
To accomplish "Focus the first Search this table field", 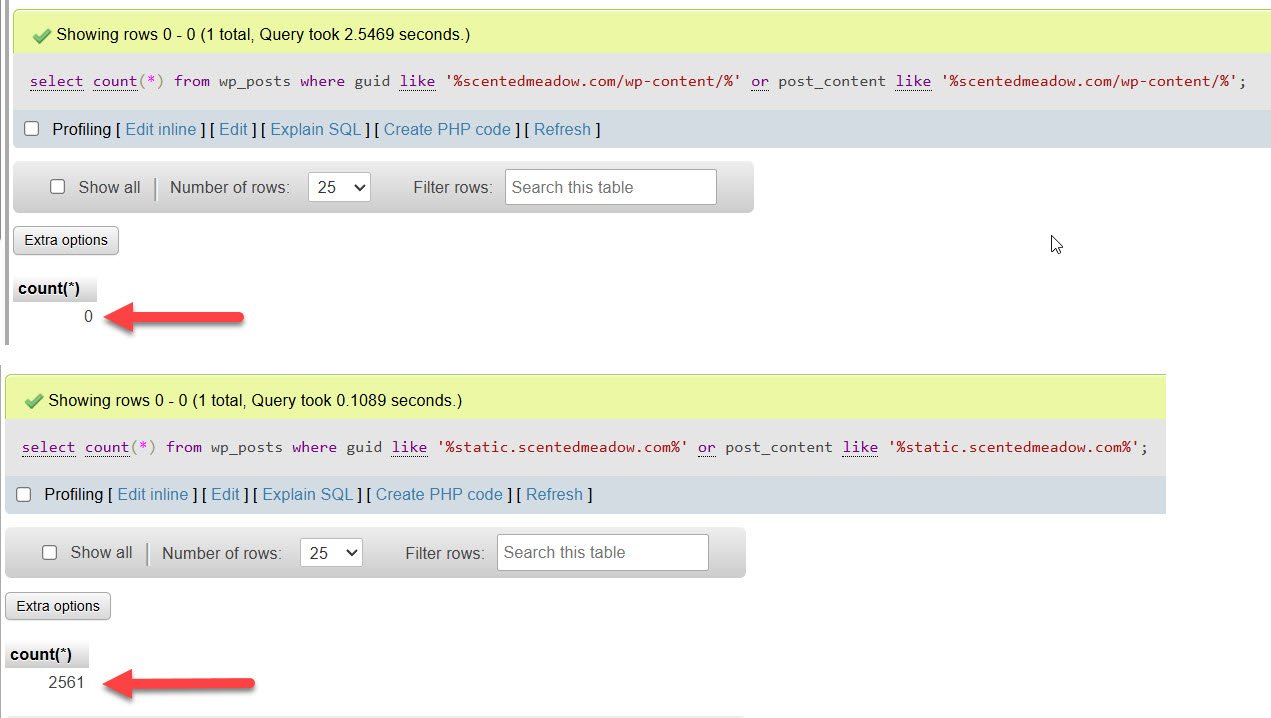I will point(611,187).
